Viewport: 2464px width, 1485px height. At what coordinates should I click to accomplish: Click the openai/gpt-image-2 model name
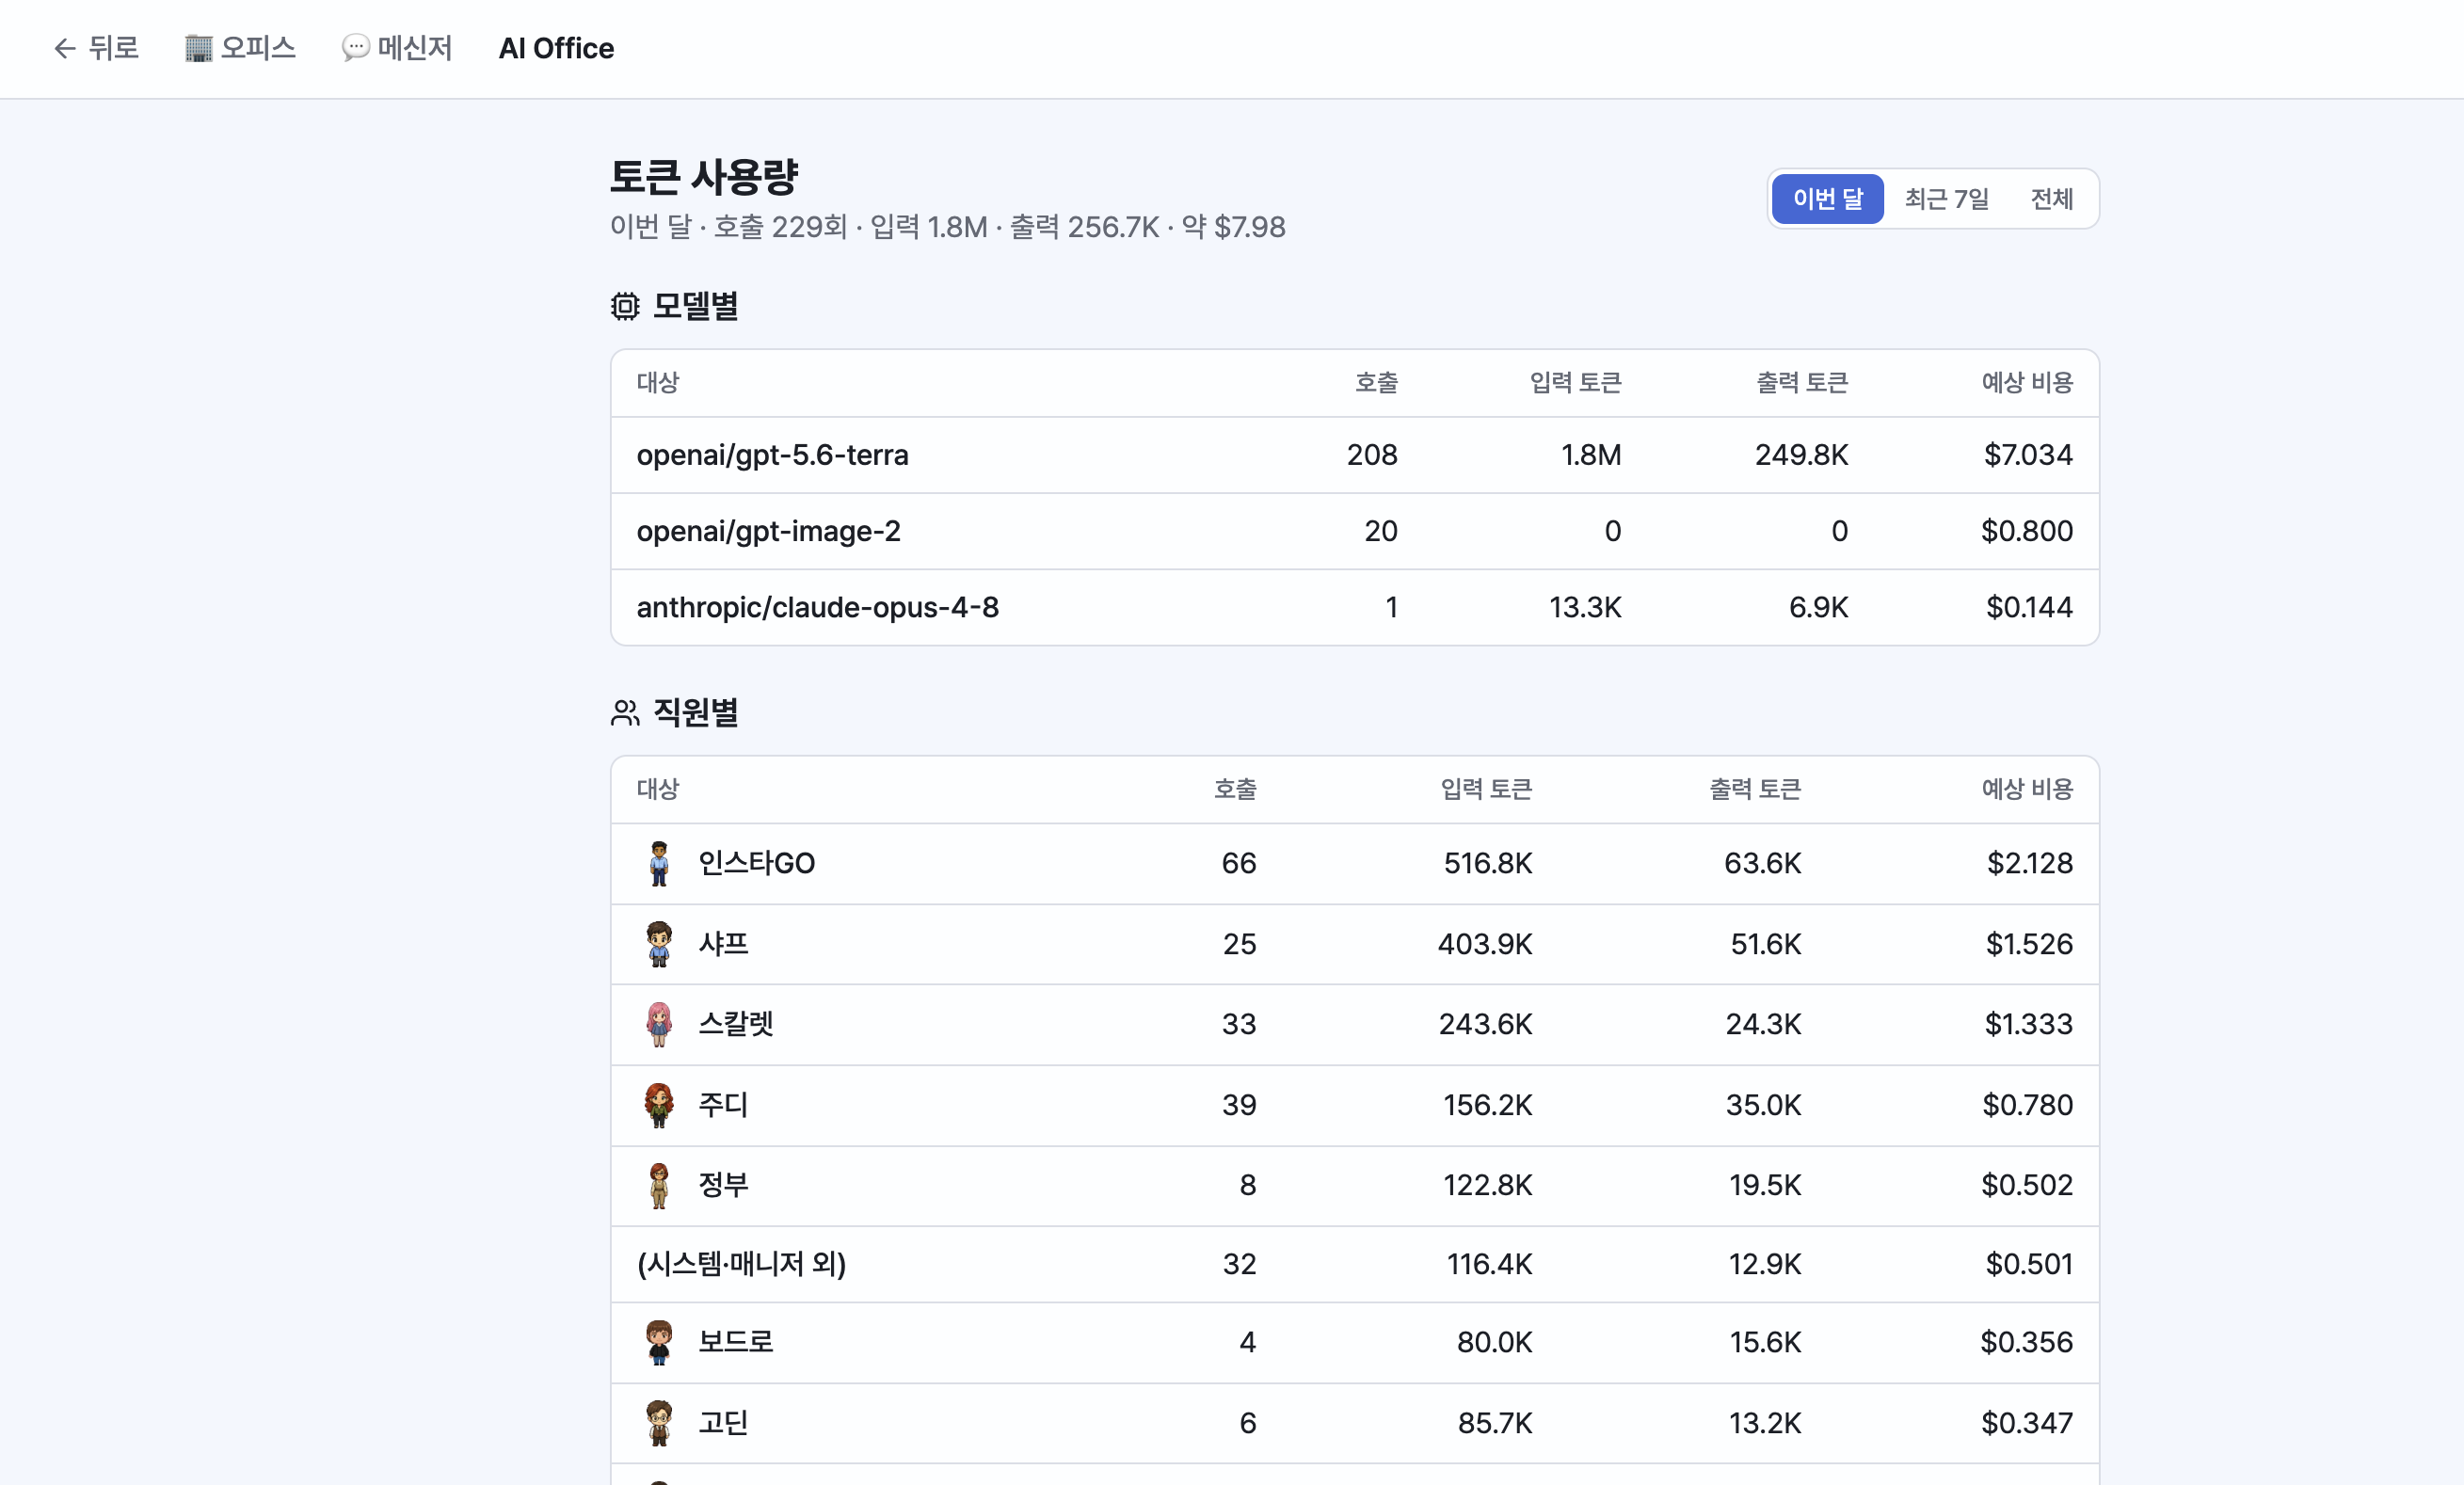769,531
